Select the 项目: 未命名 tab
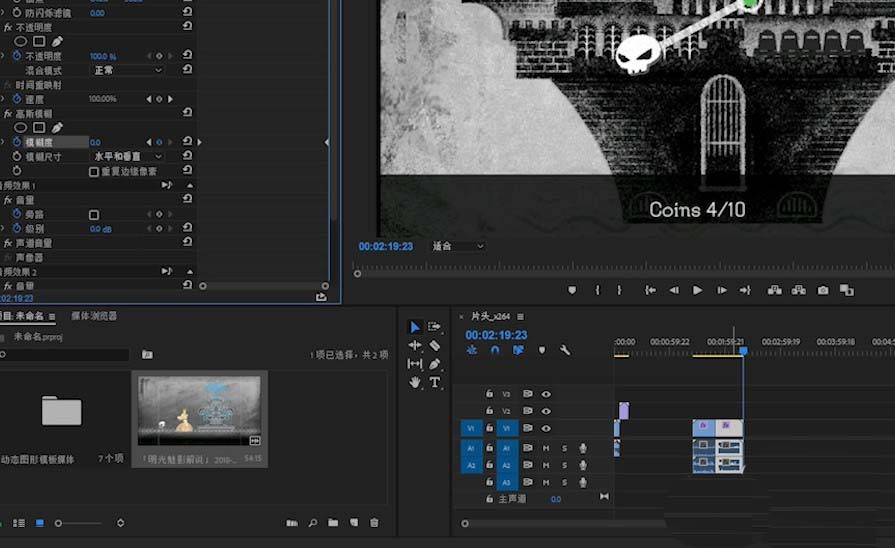895x548 pixels. [x=22, y=316]
